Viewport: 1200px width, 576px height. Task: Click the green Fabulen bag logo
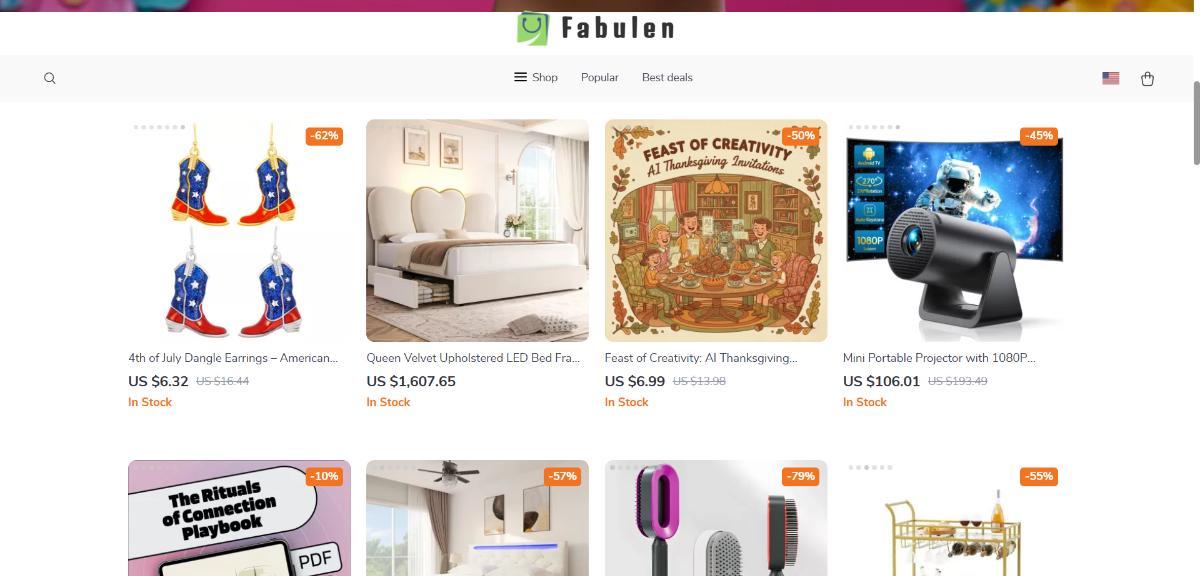coord(533,28)
